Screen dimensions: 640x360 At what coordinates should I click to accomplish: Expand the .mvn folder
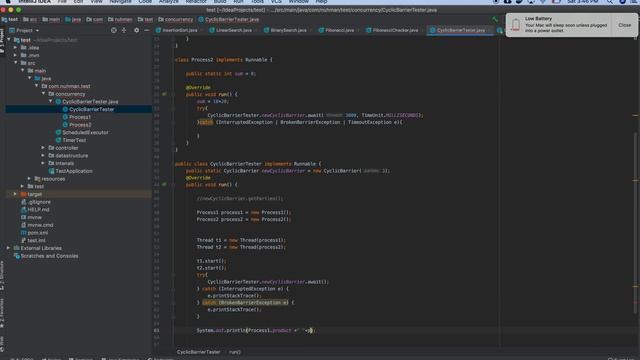[16, 56]
